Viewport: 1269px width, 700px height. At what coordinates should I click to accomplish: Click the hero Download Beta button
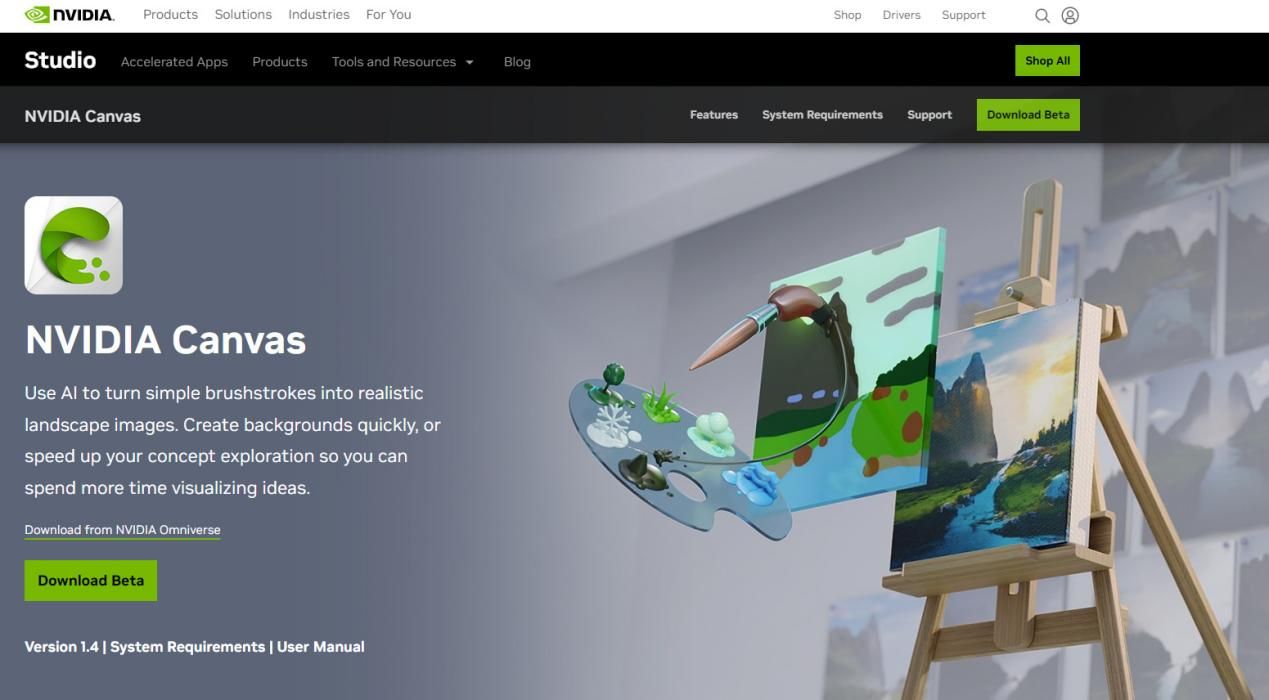pyautogui.click(x=91, y=581)
